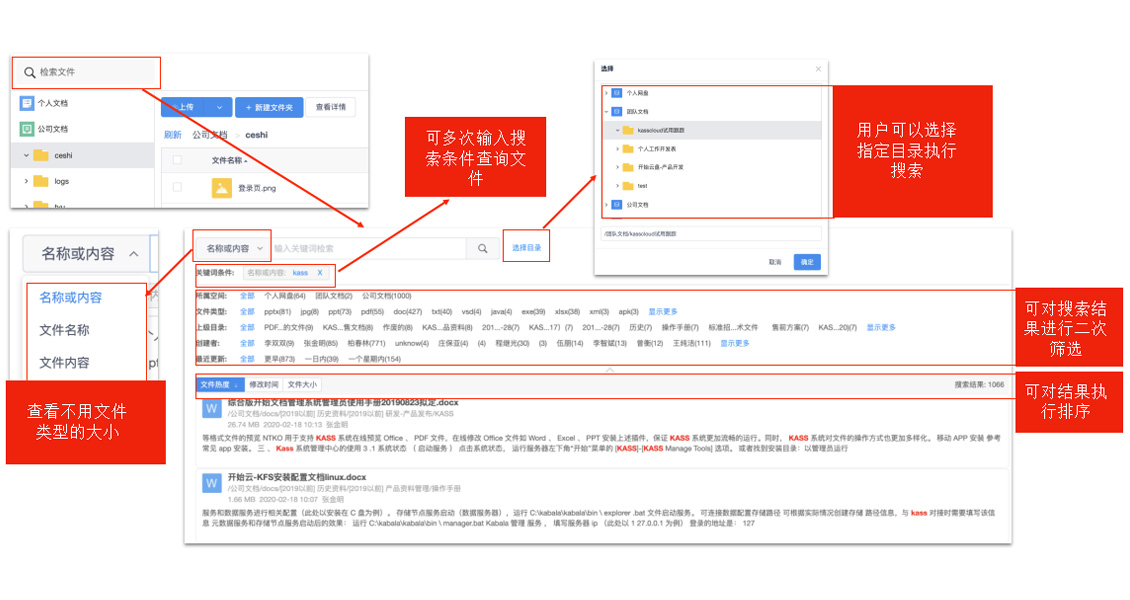1130x600 pixels.
Task: Click the 公司文档 icon in the sidebar
Action: click(x=27, y=129)
